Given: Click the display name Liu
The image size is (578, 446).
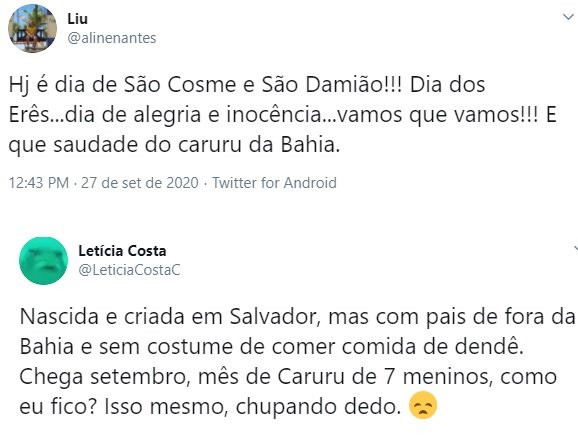Looking at the screenshot, I should [x=77, y=19].
